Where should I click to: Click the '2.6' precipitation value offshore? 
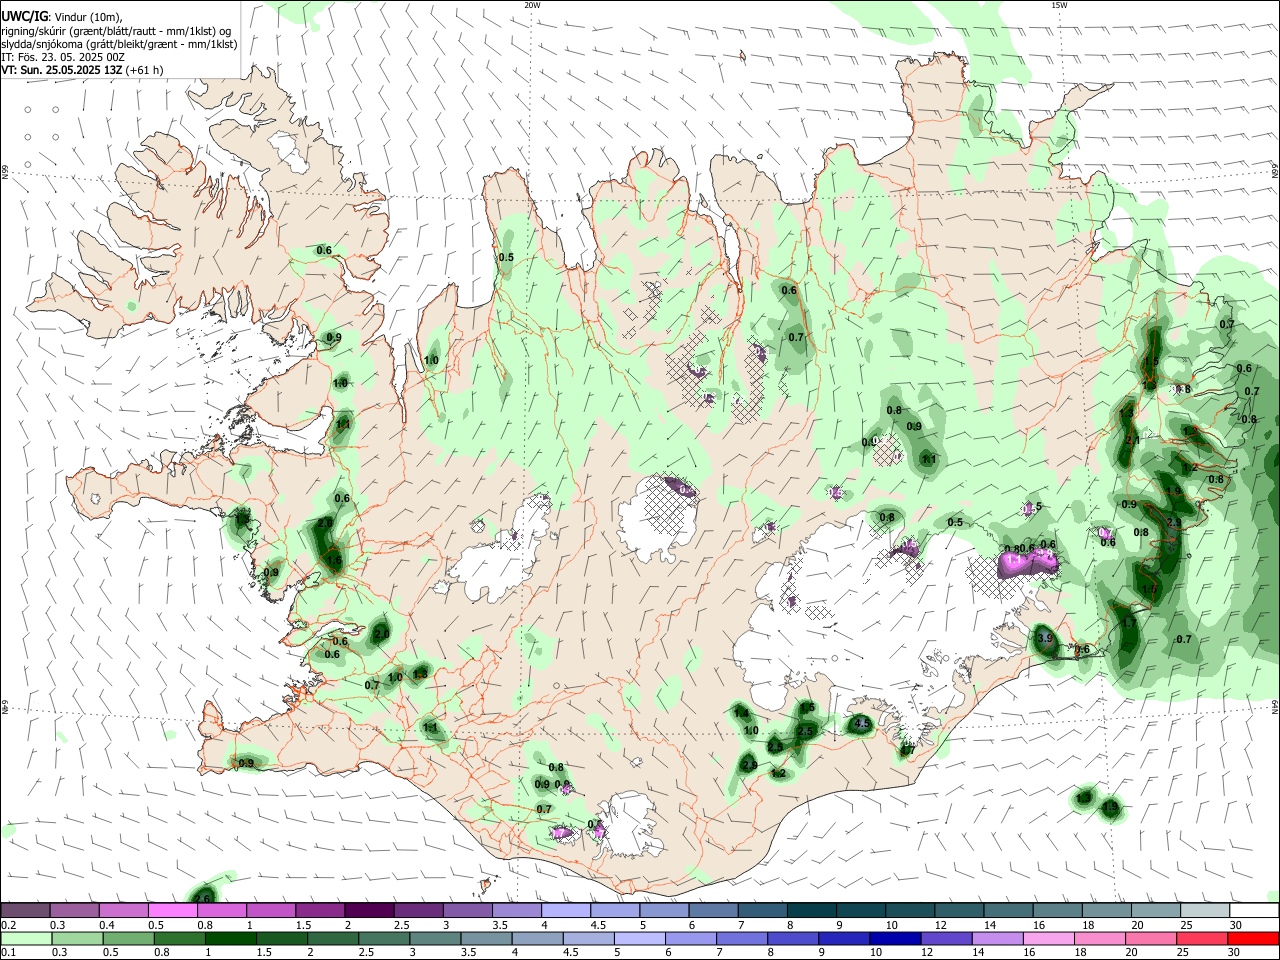pos(202,898)
